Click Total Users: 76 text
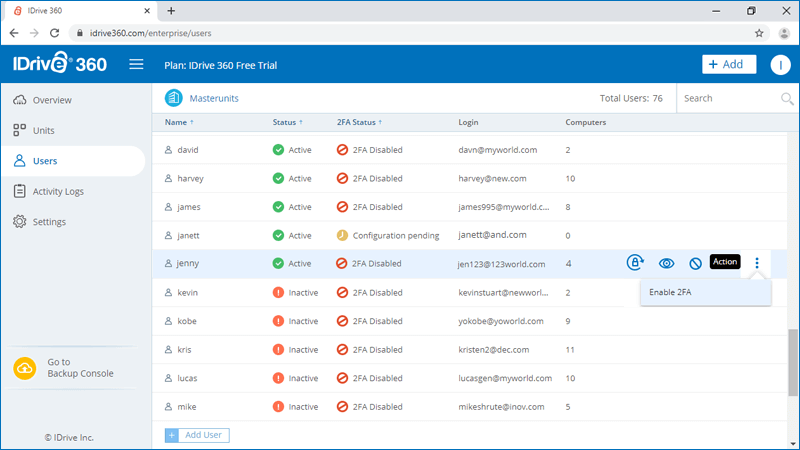Image resolution: width=800 pixels, height=450 pixels. coord(631,98)
